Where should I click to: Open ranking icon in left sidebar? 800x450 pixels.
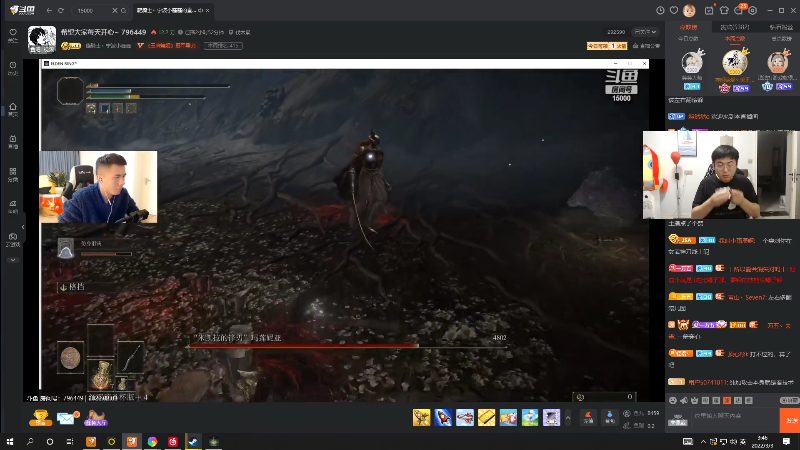tap(13, 206)
